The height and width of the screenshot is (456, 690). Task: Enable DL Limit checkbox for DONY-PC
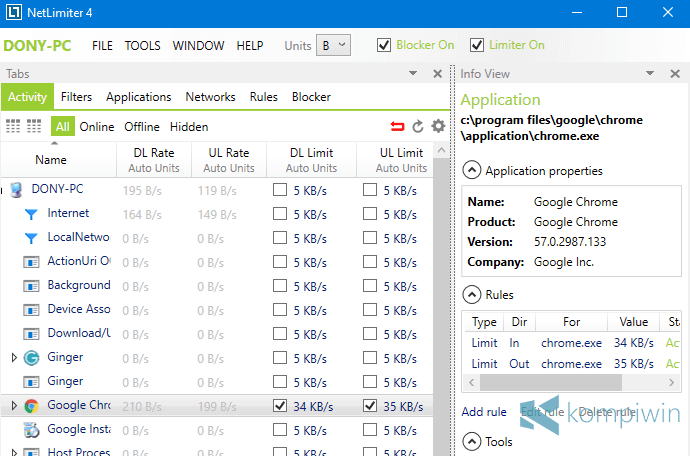click(280, 190)
